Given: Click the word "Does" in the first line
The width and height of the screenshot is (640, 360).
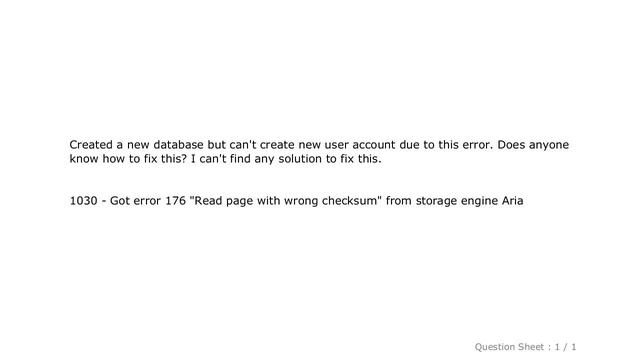Looking at the screenshot, I should pos(511,144).
